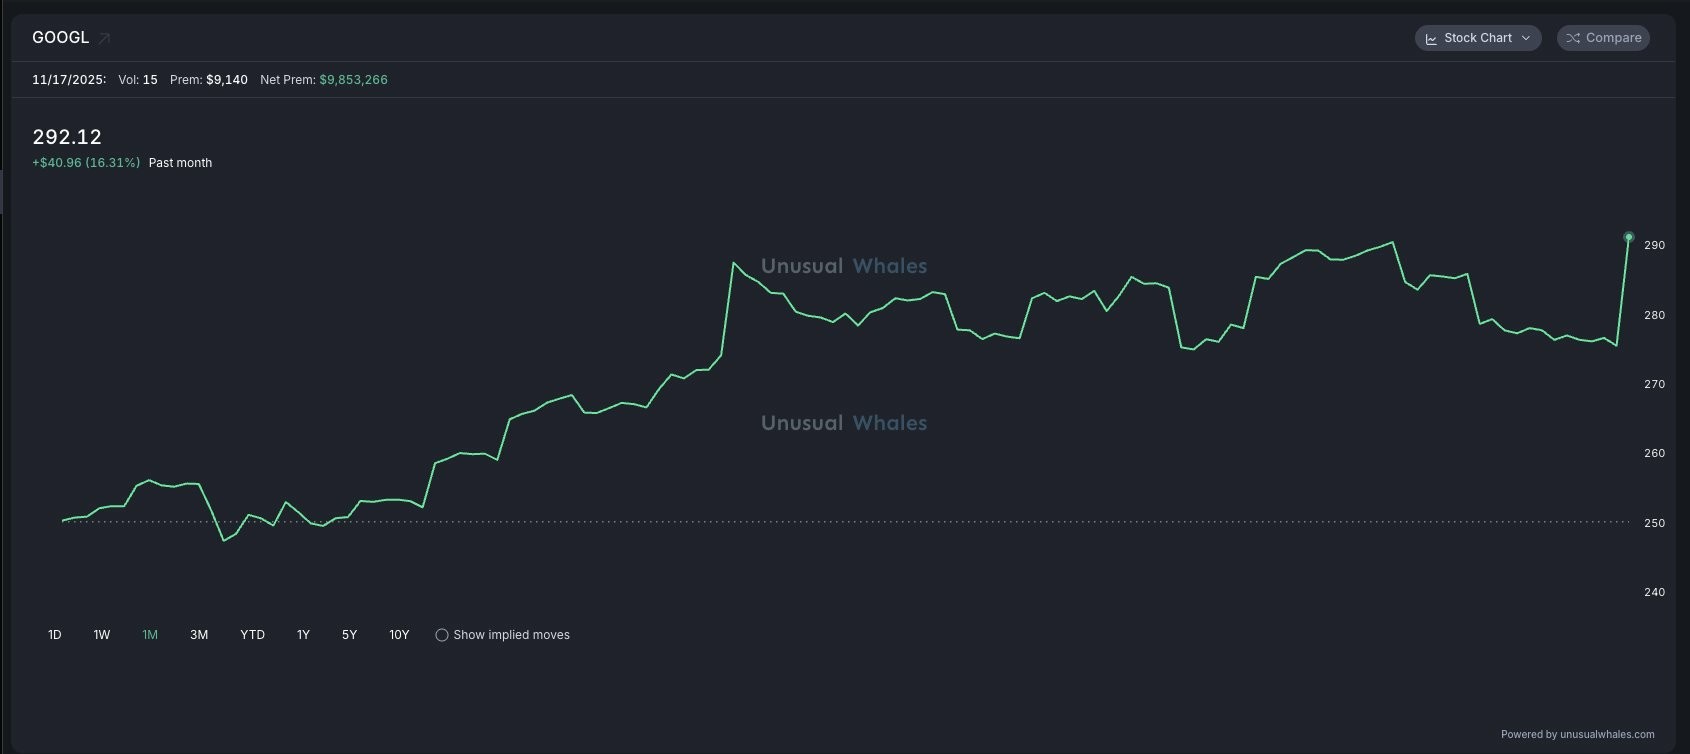
Task: Click the 250 label on price axis
Action: pos(1654,523)
